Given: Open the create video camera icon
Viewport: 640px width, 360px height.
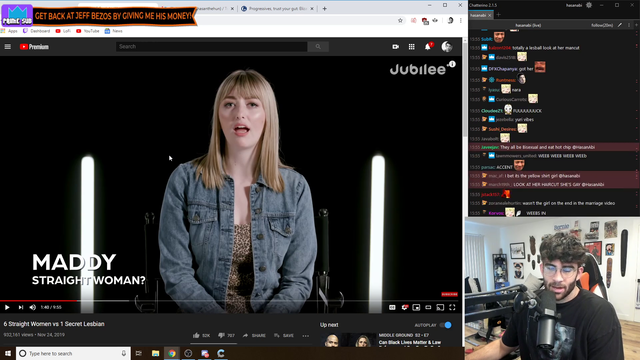Looking at the screenshot, I should 396,47.
